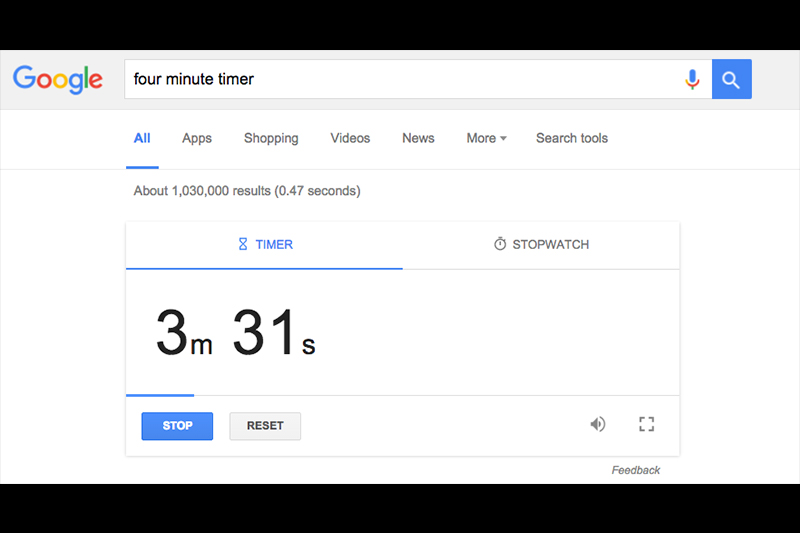Reset the timer with the Reset button

[x=265, y=426]
